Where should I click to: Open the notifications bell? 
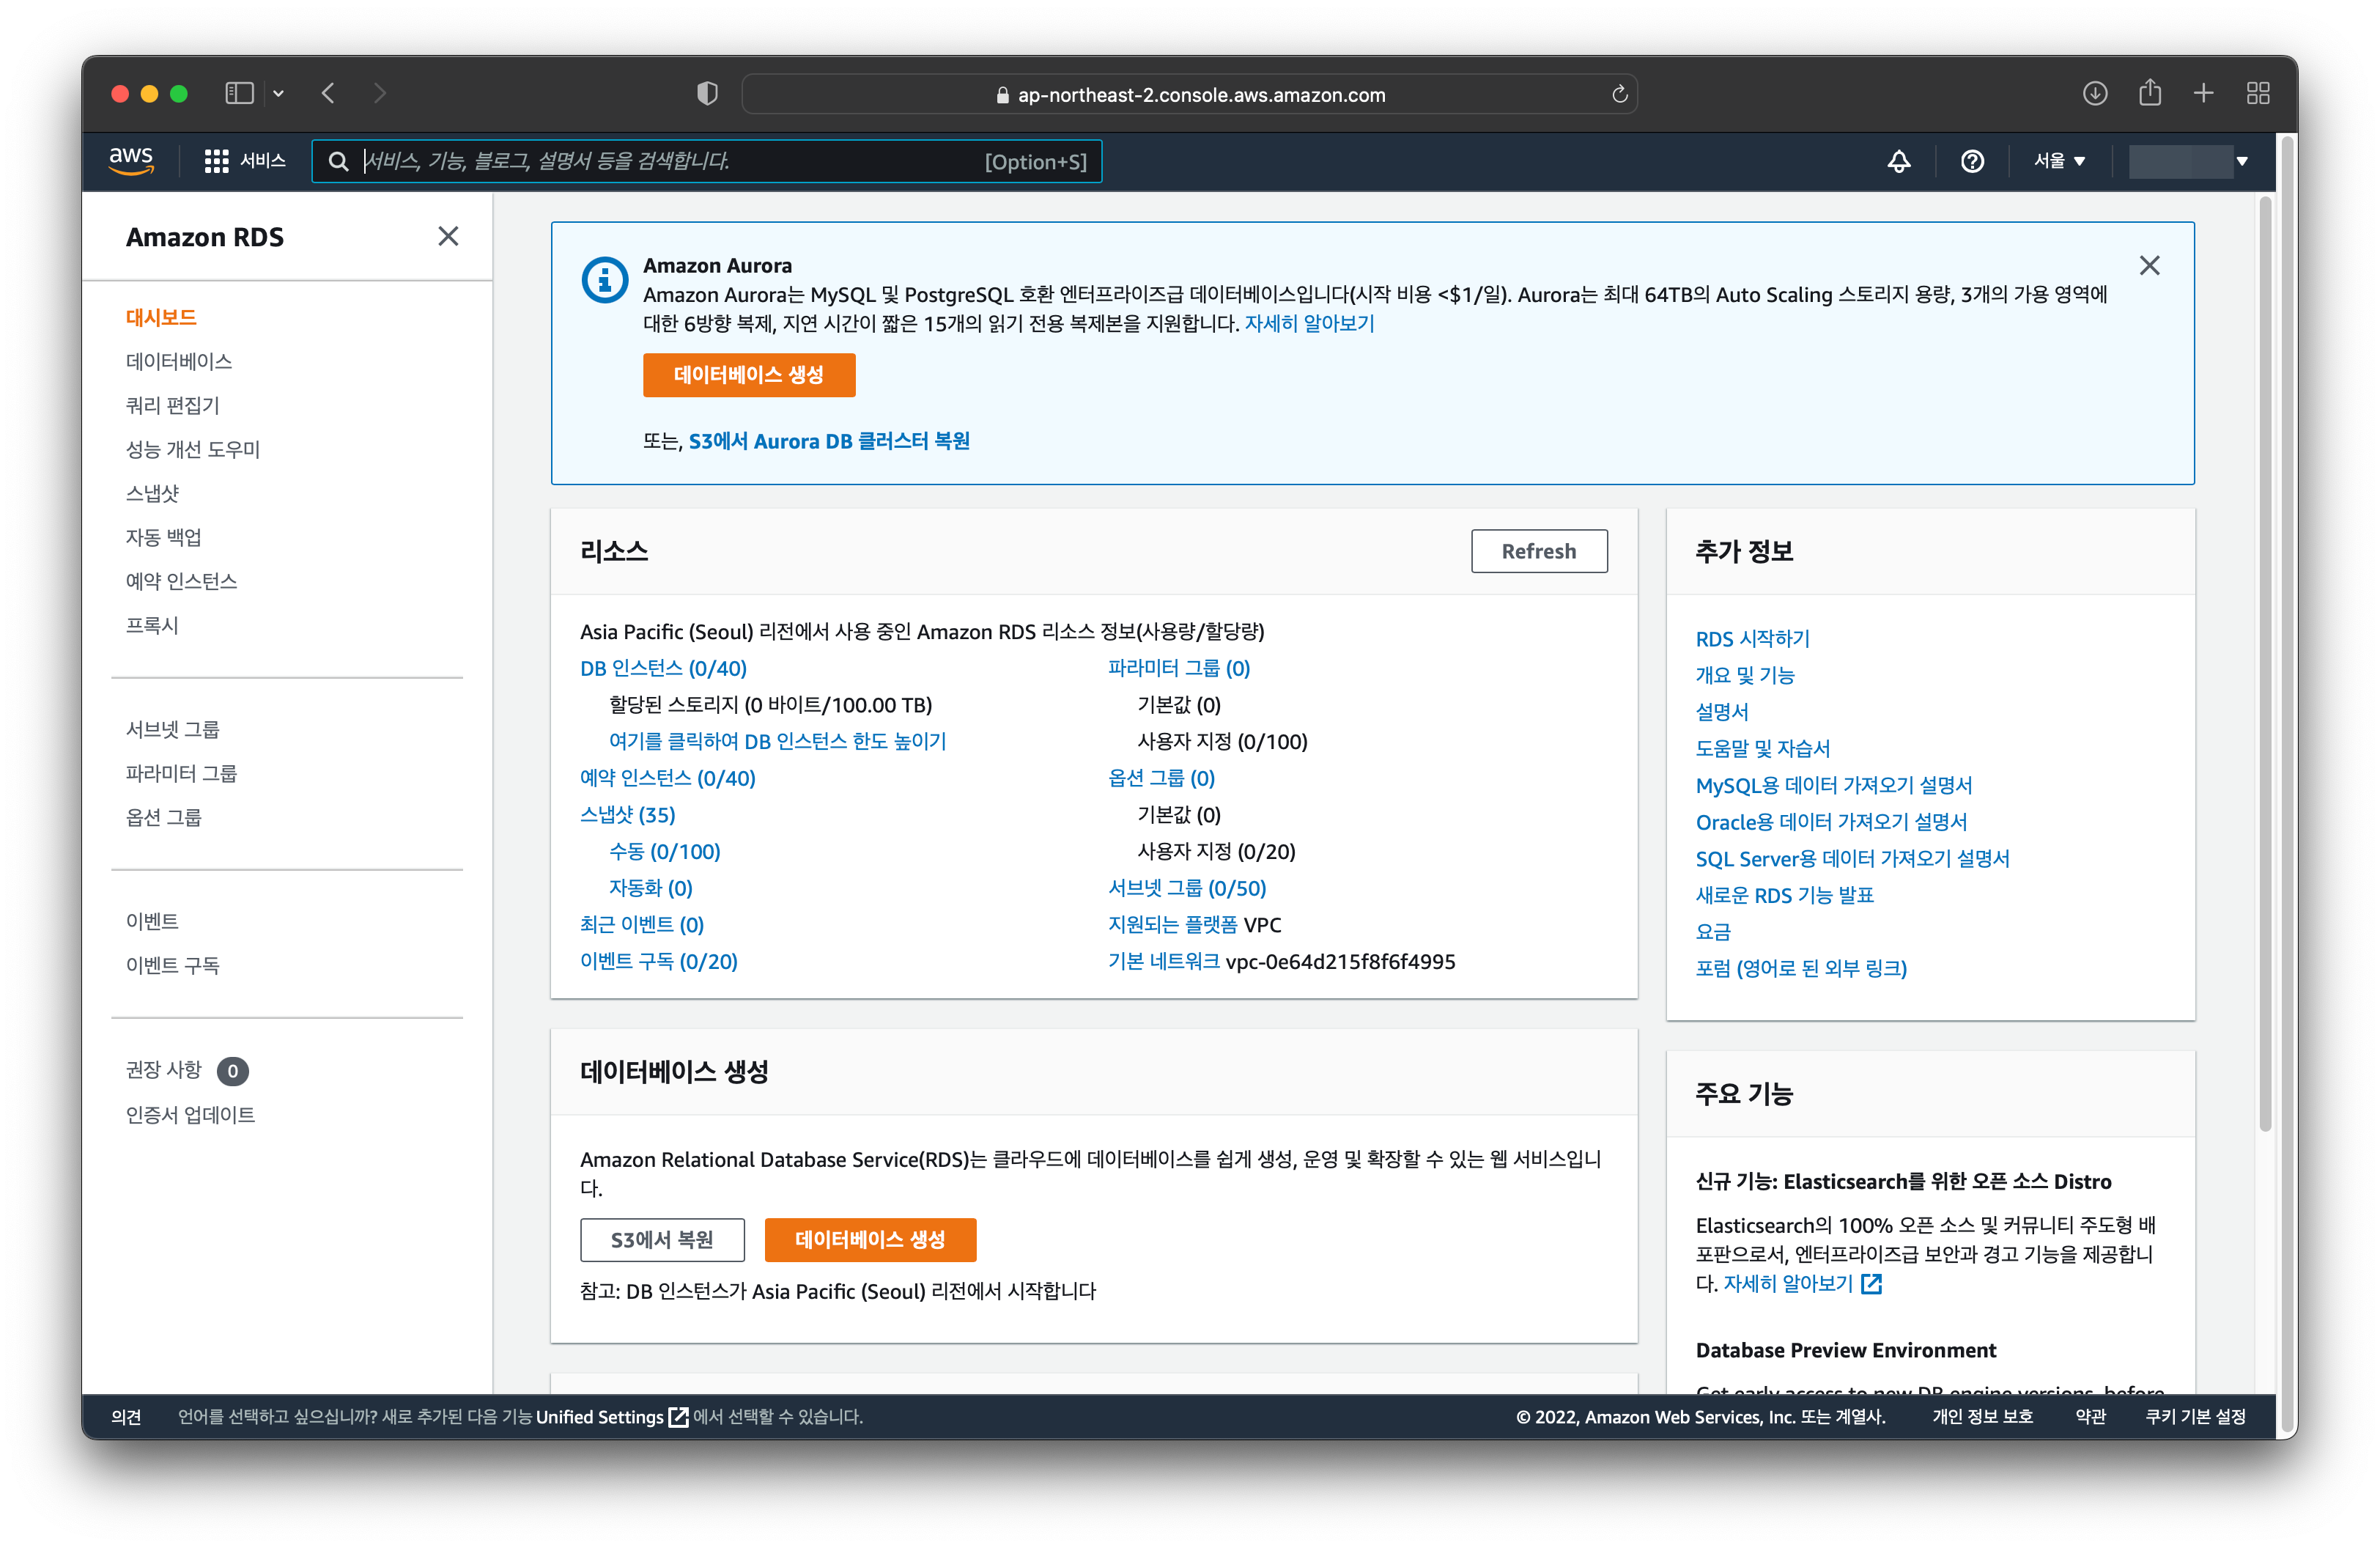click(x=1899, y=161)
